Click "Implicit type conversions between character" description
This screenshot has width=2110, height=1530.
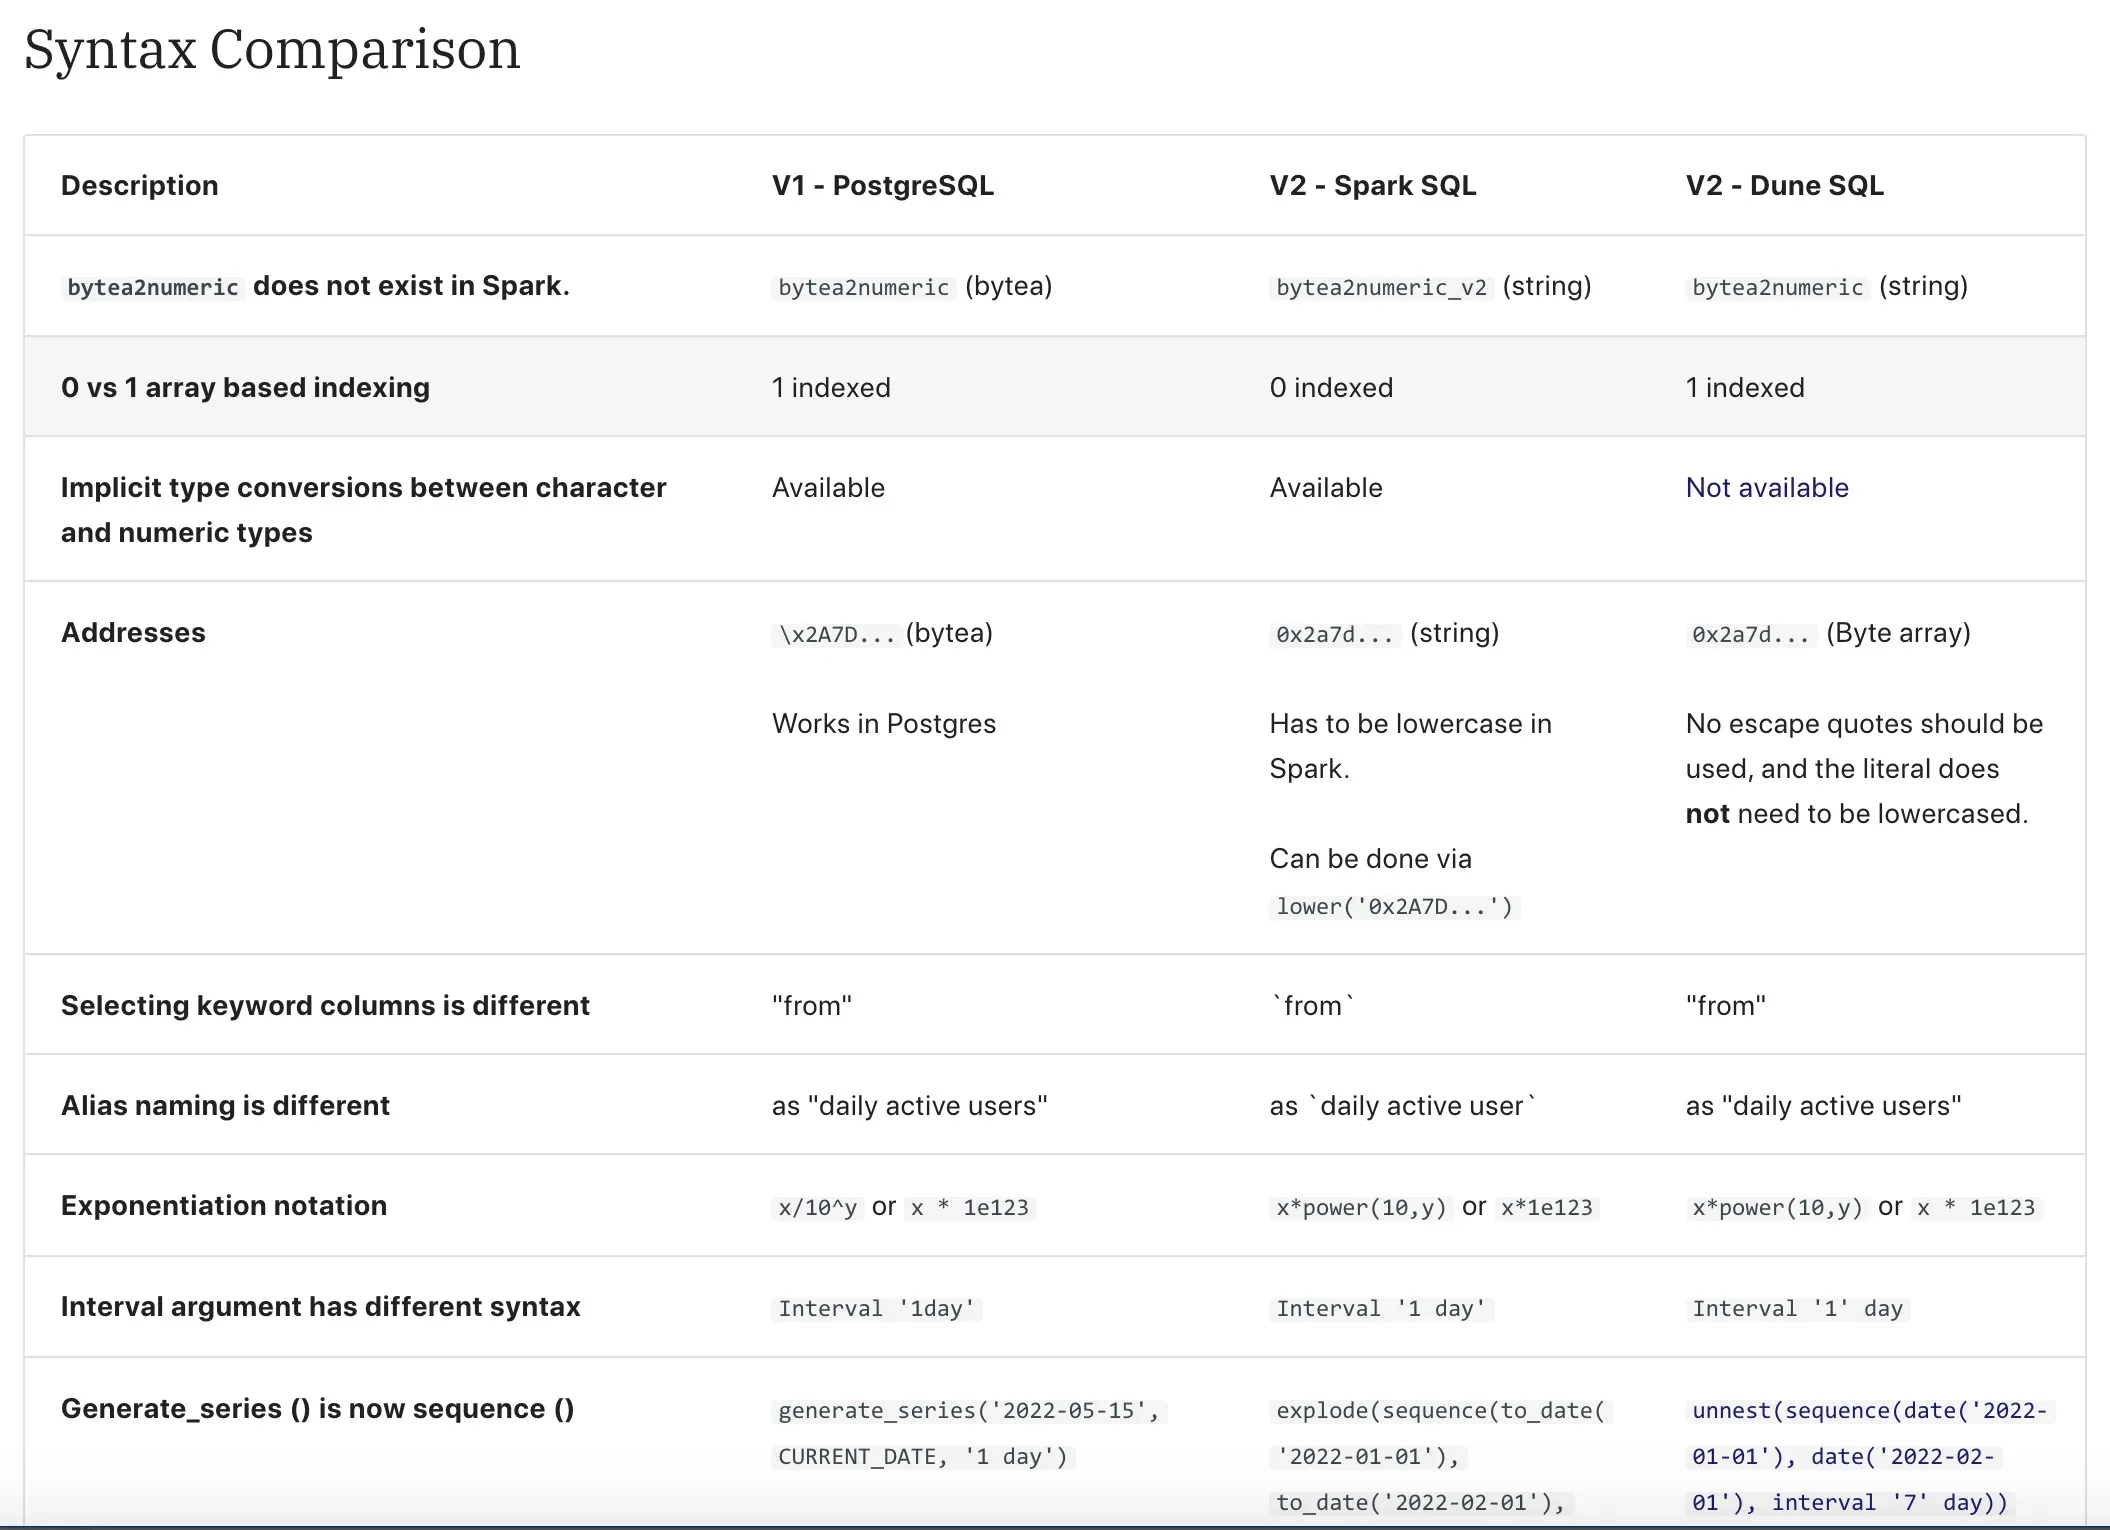(364, 488)
